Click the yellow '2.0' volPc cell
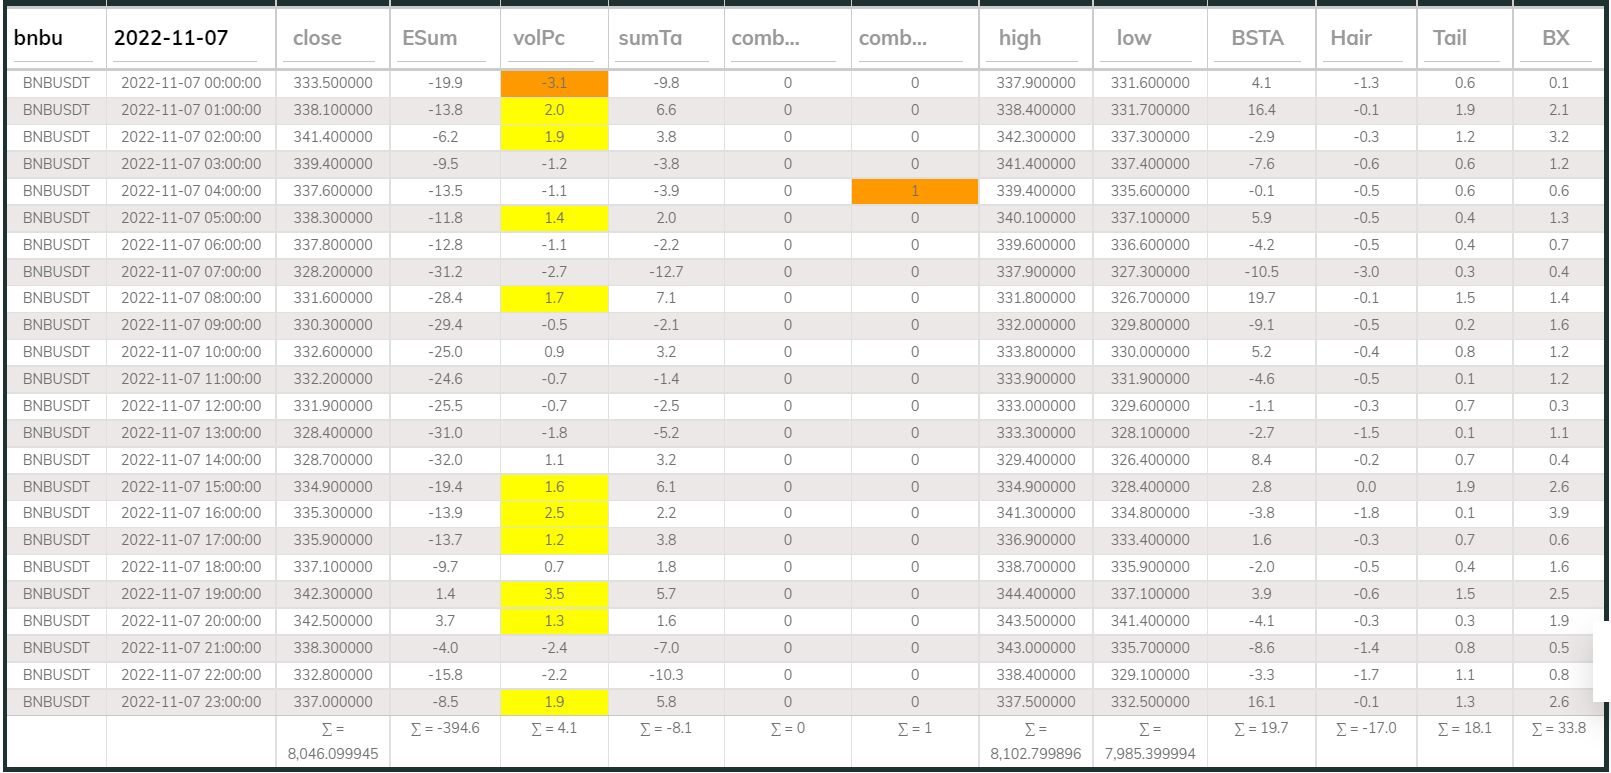 (x=554, y=110)
